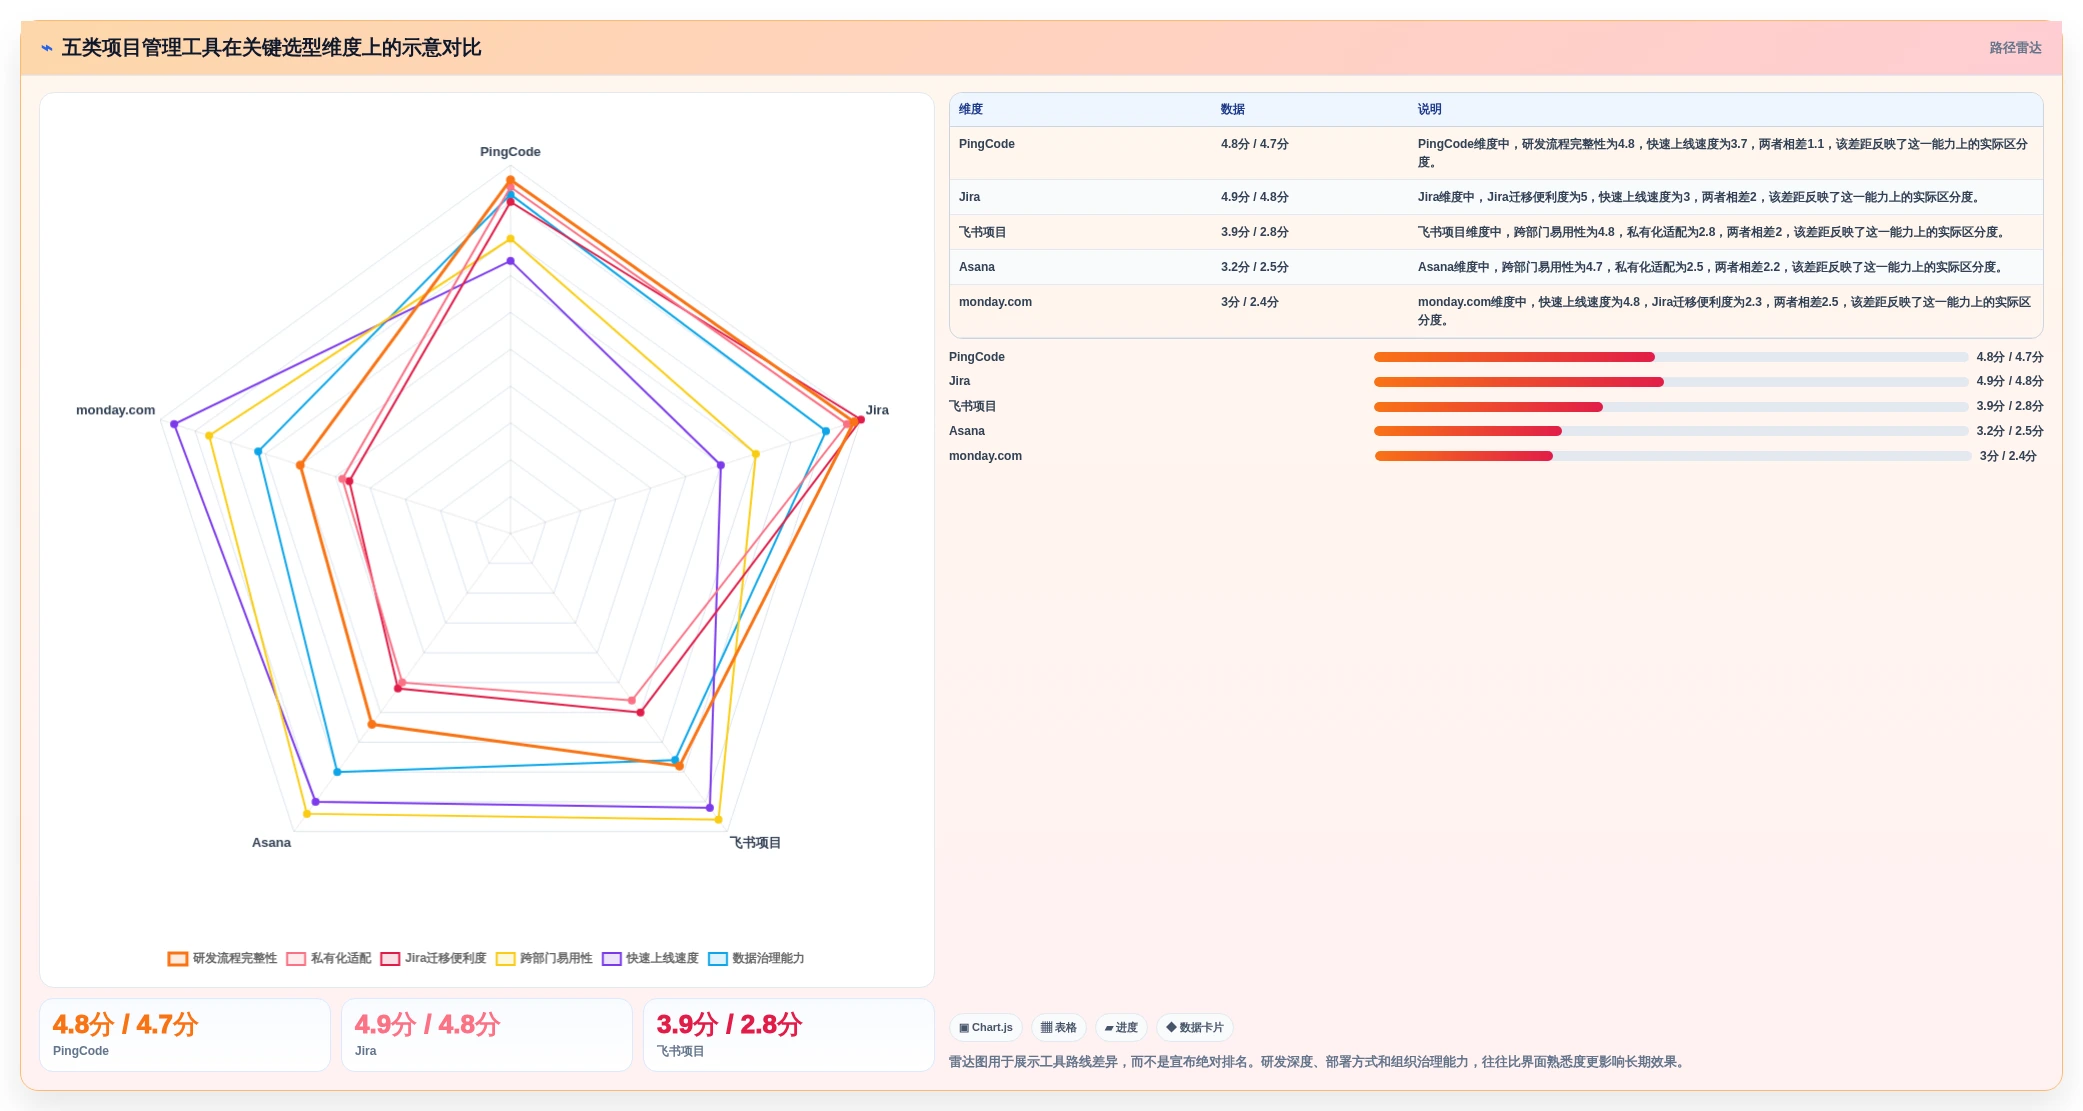Screen dimensions: 2083x1111
Task: Click the blue 数据治理能力 legend swatch
Action: (x=718, y=958)
